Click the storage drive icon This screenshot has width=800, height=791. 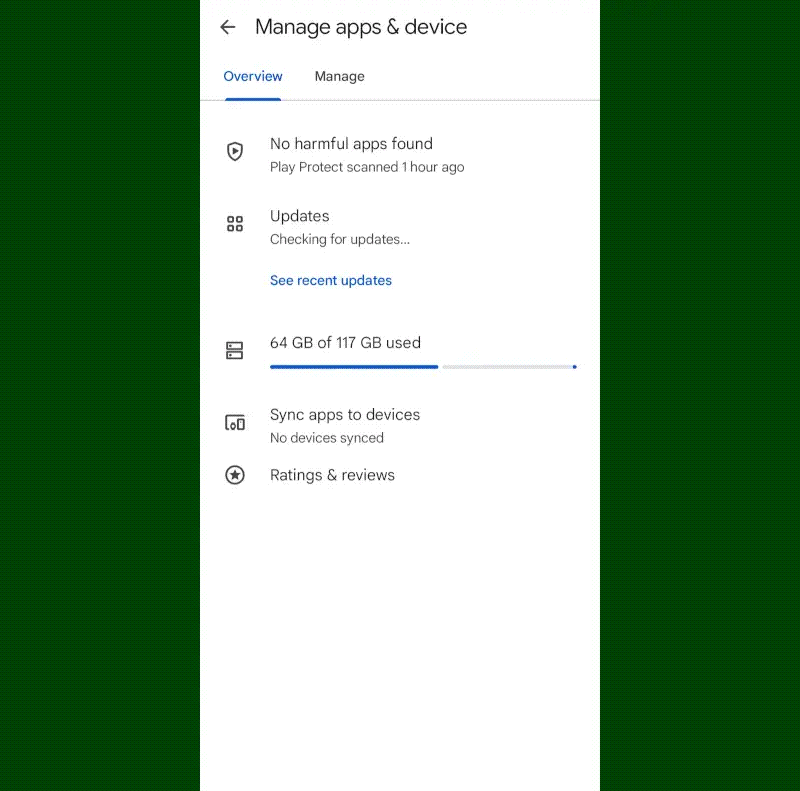pyautogui.click(x=235, y=350)
